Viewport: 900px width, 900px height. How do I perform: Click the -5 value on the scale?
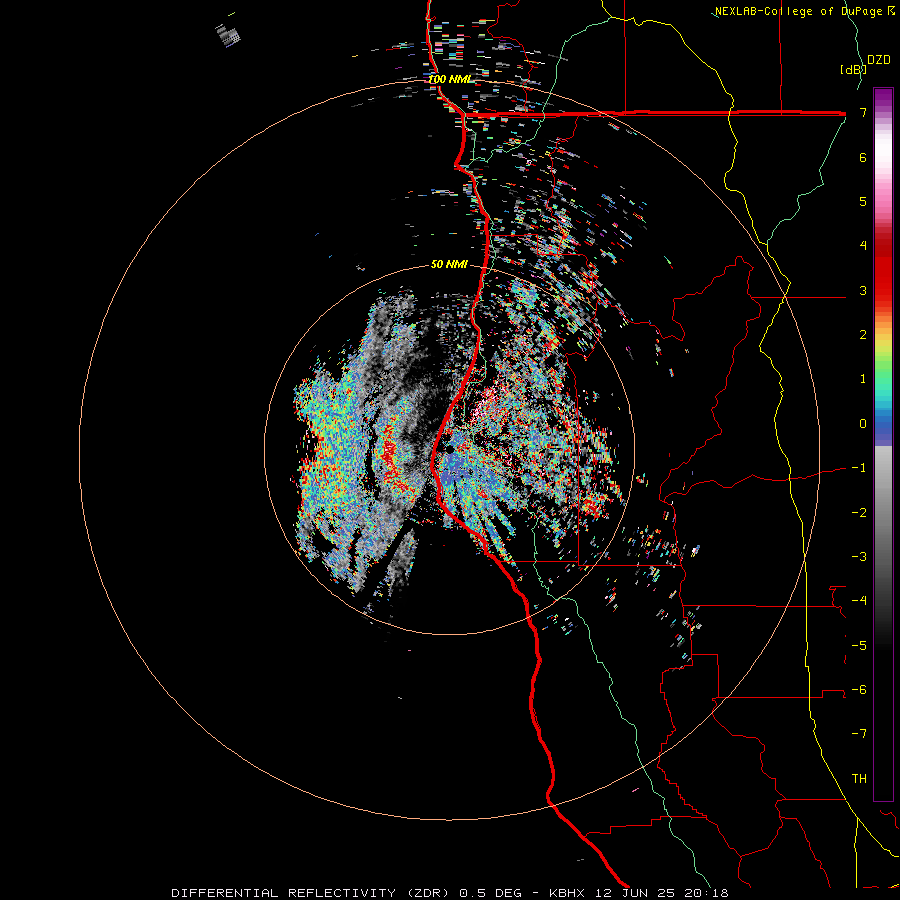coord(859,645)
